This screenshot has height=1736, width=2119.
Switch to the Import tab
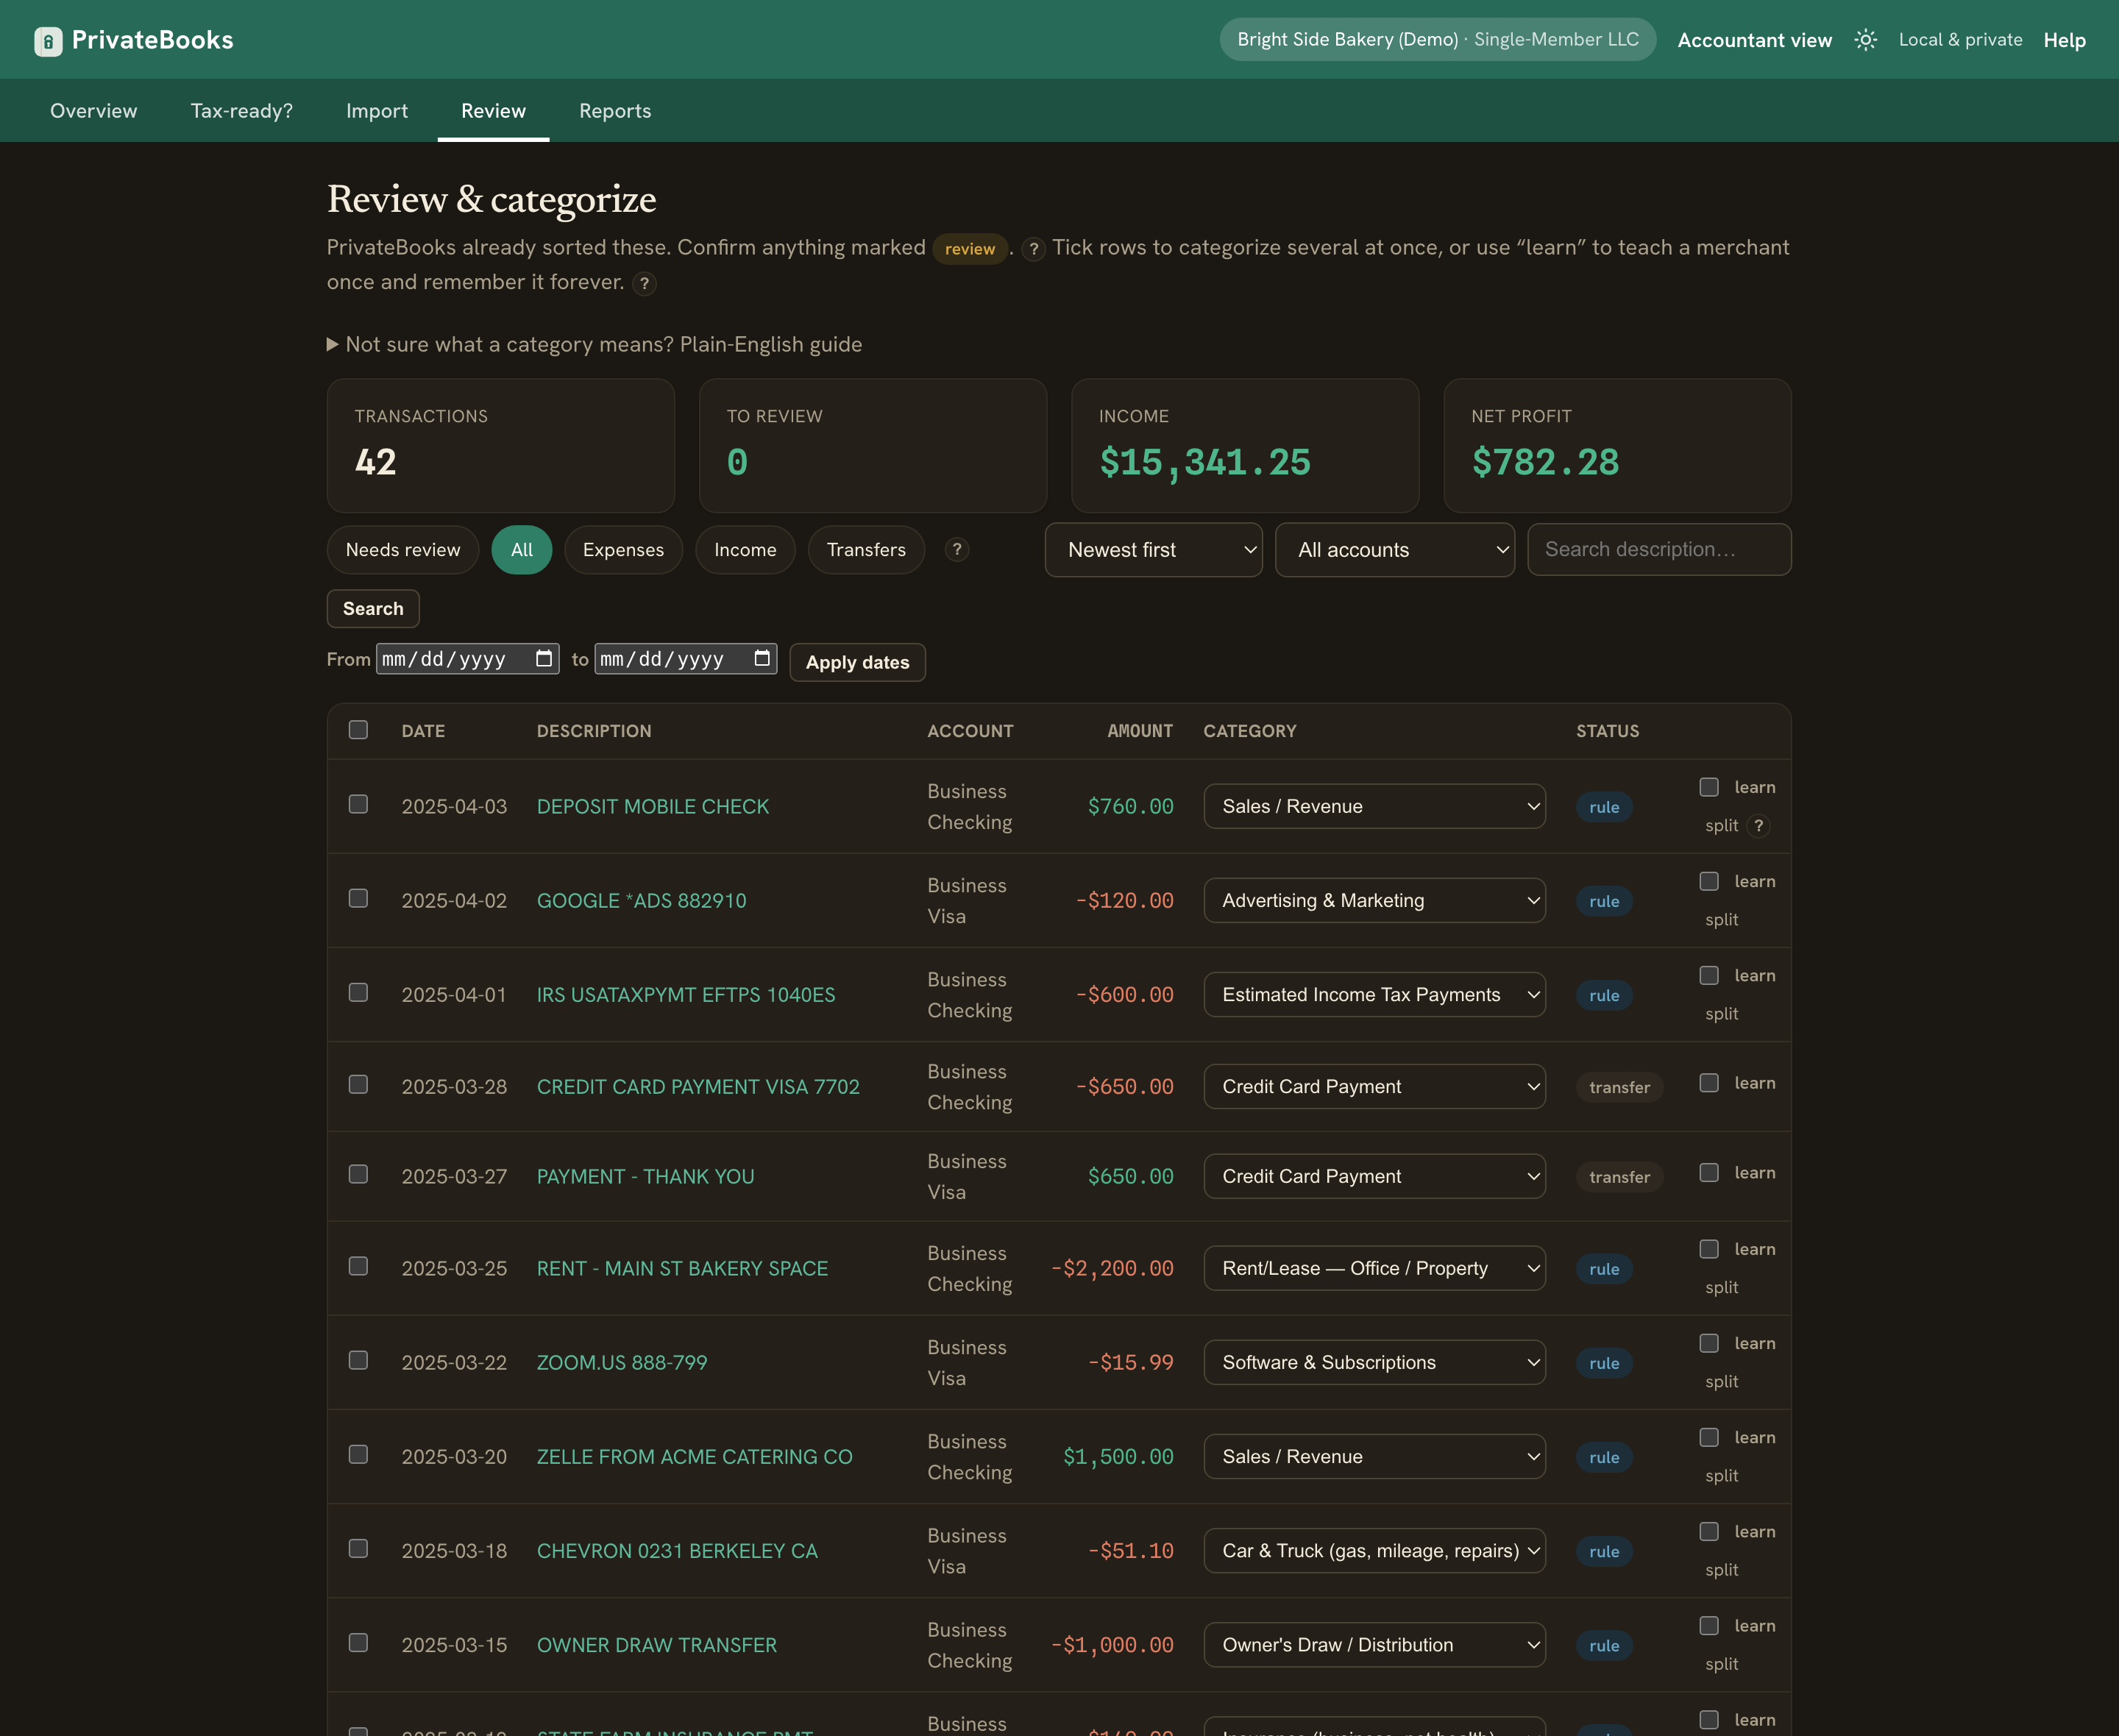coord(377,111)
